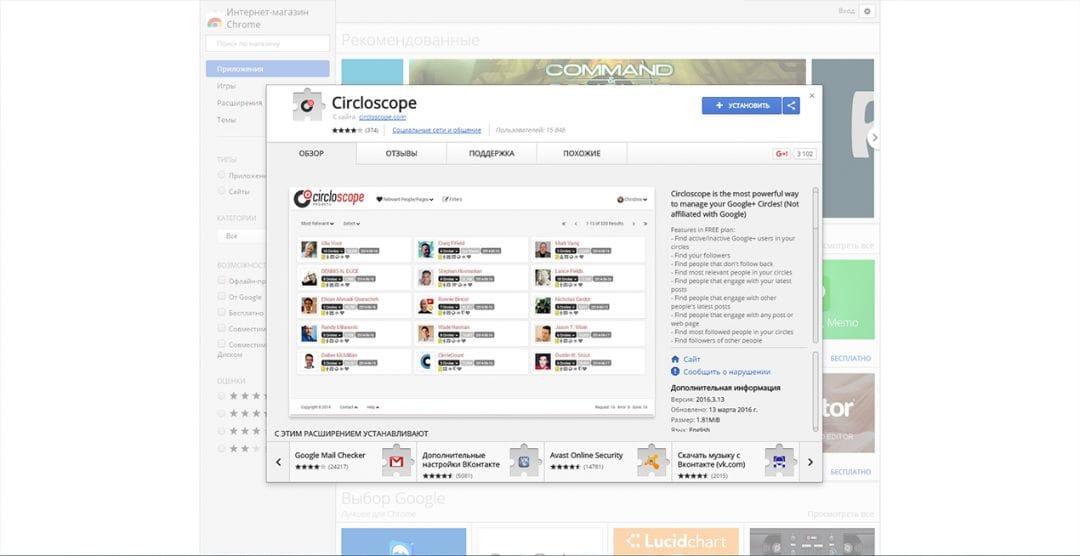The image size is (1080, 556).
Task: Select Расширения in the sidebar
Action: [240, 103]
